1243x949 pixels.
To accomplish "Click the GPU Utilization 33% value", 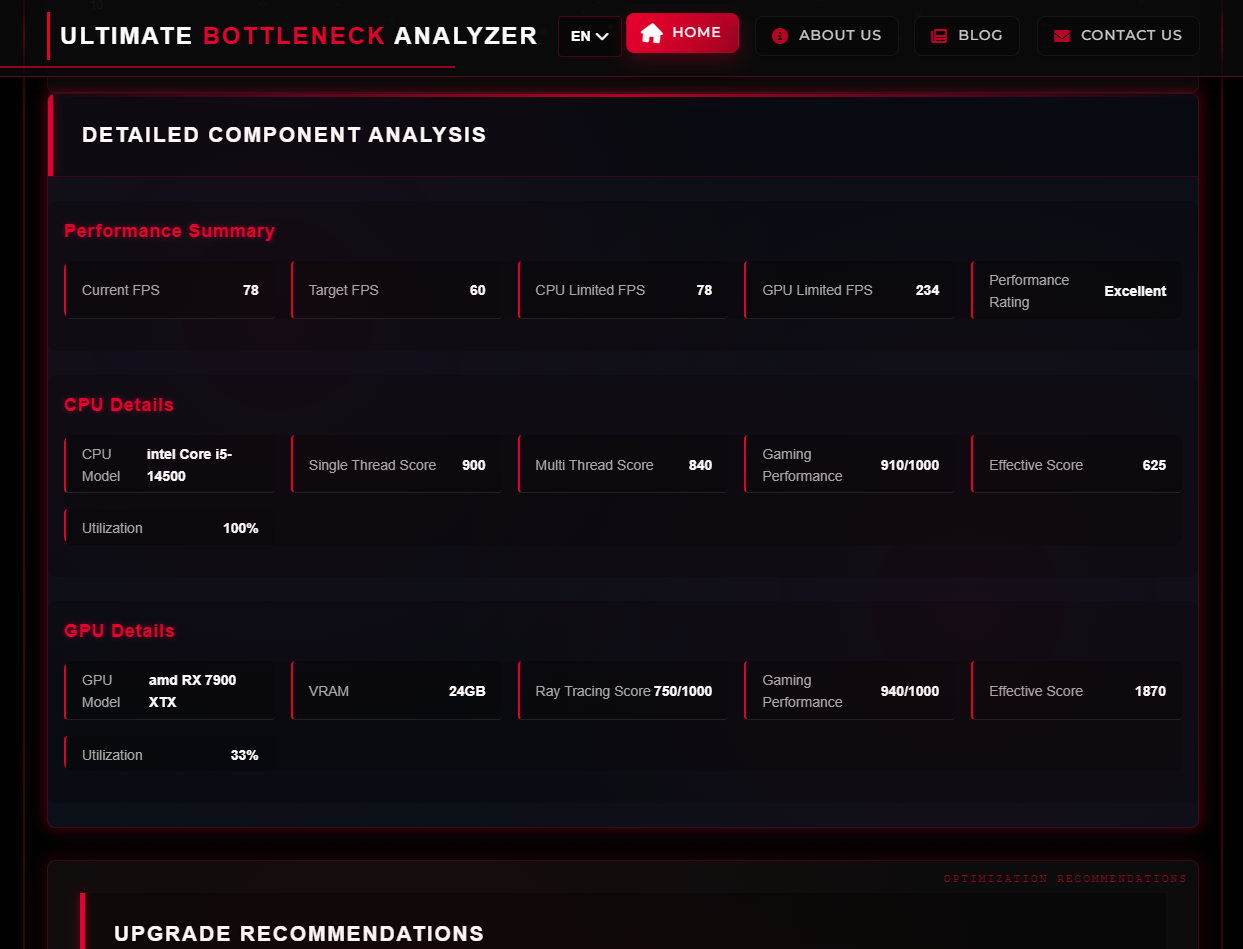I will coord(245,755).
